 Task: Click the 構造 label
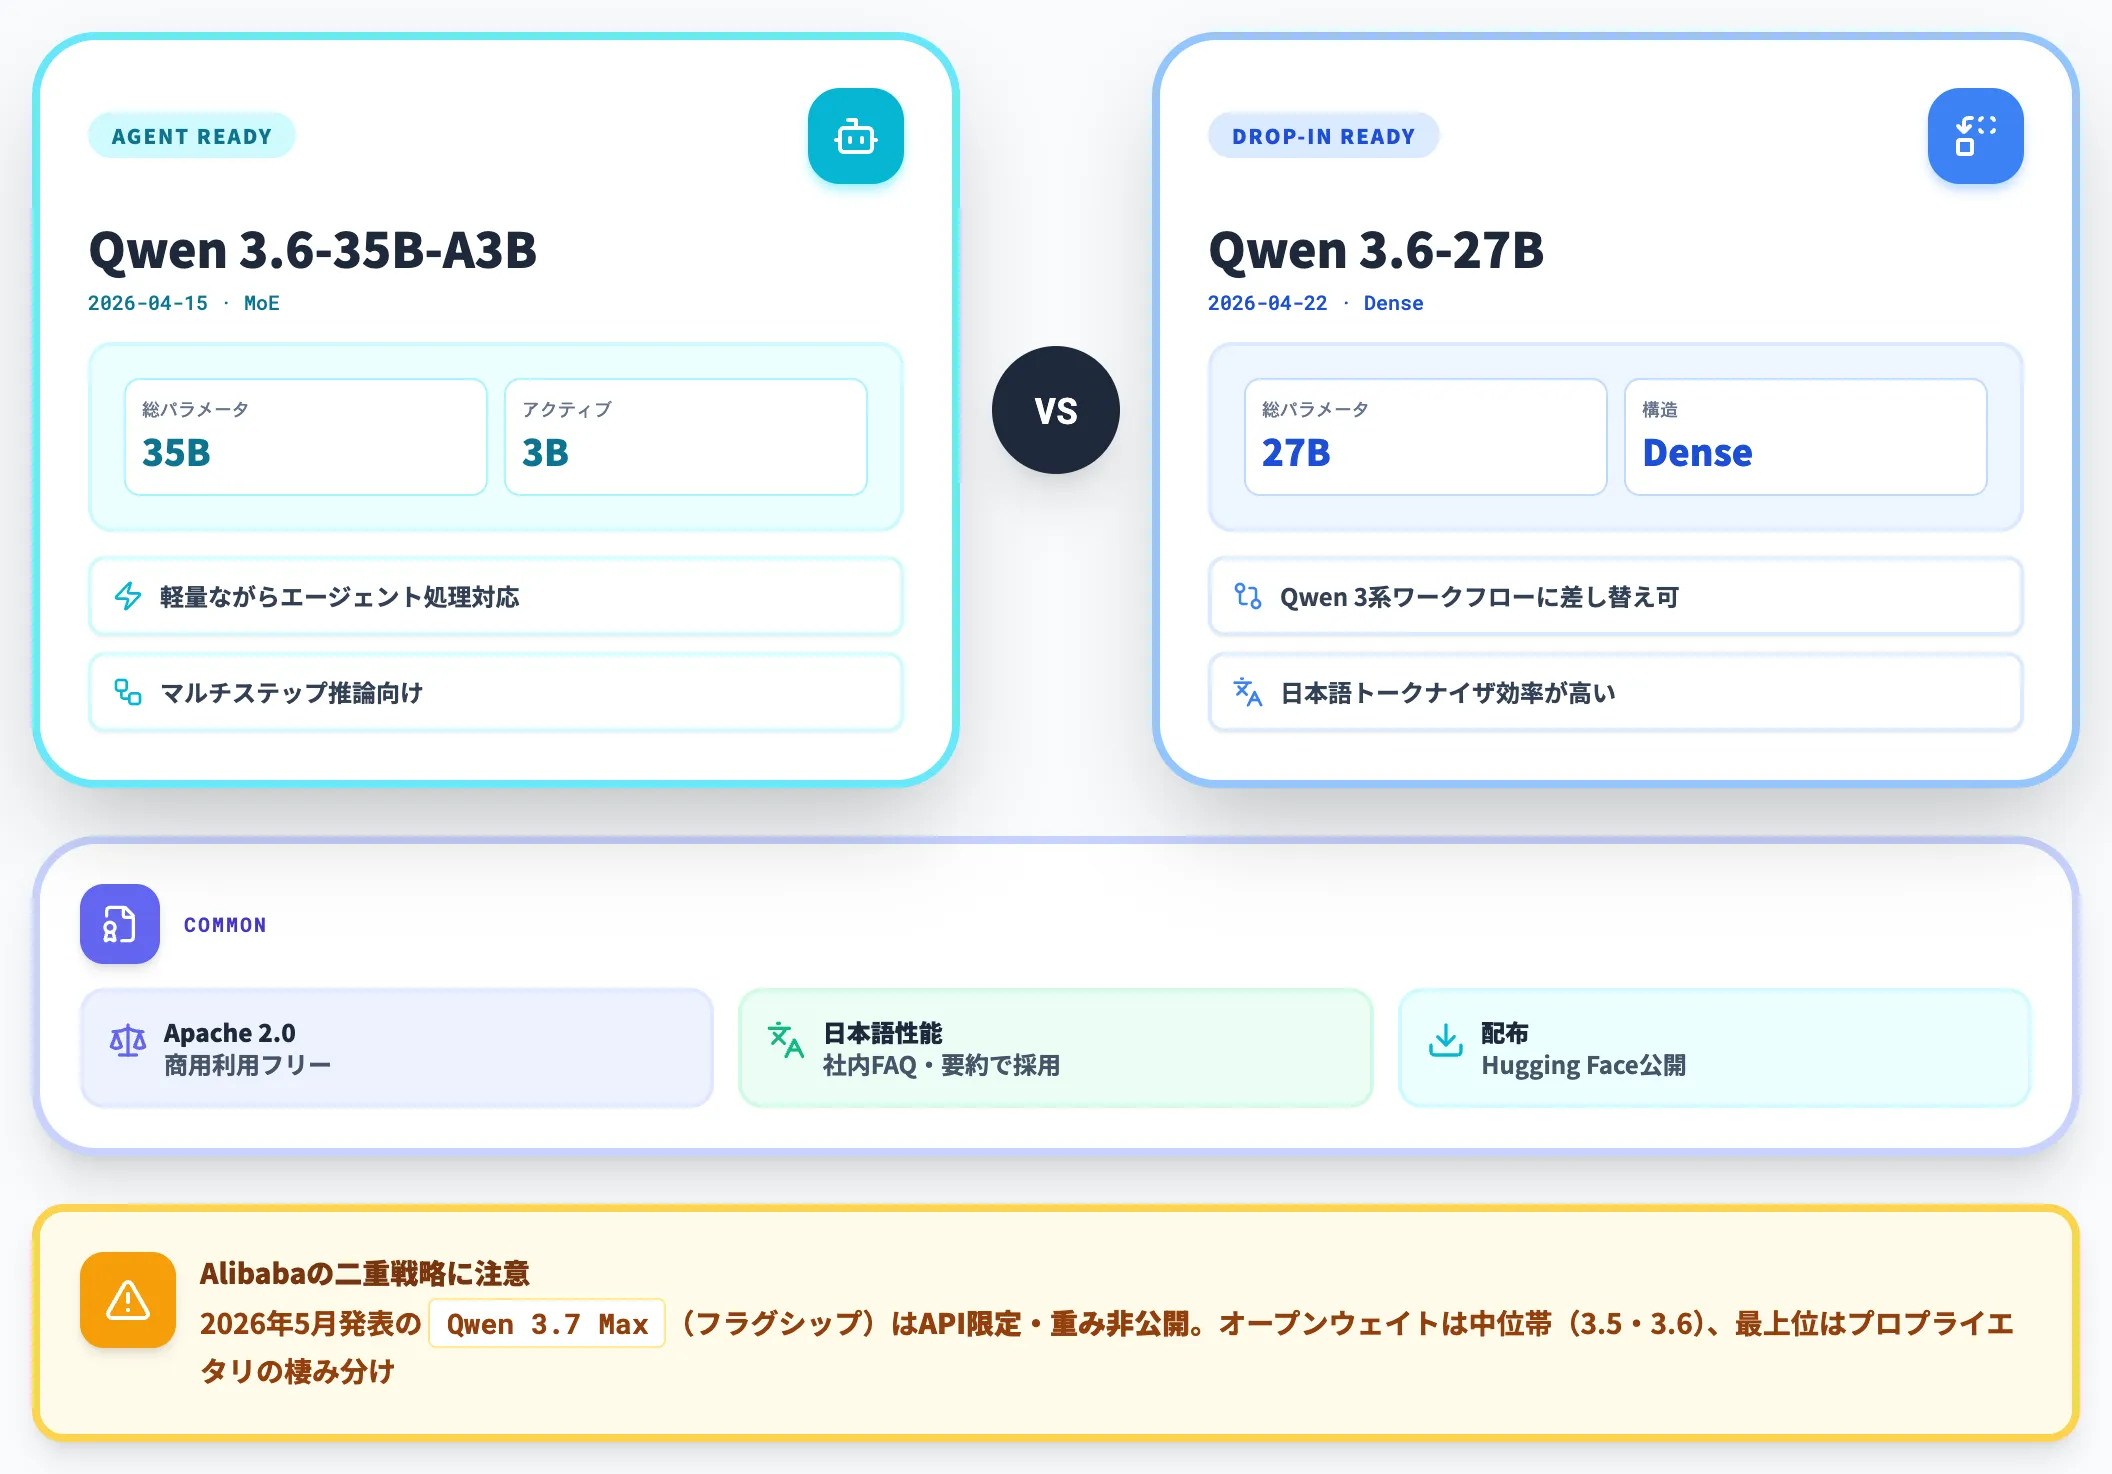1660,409
